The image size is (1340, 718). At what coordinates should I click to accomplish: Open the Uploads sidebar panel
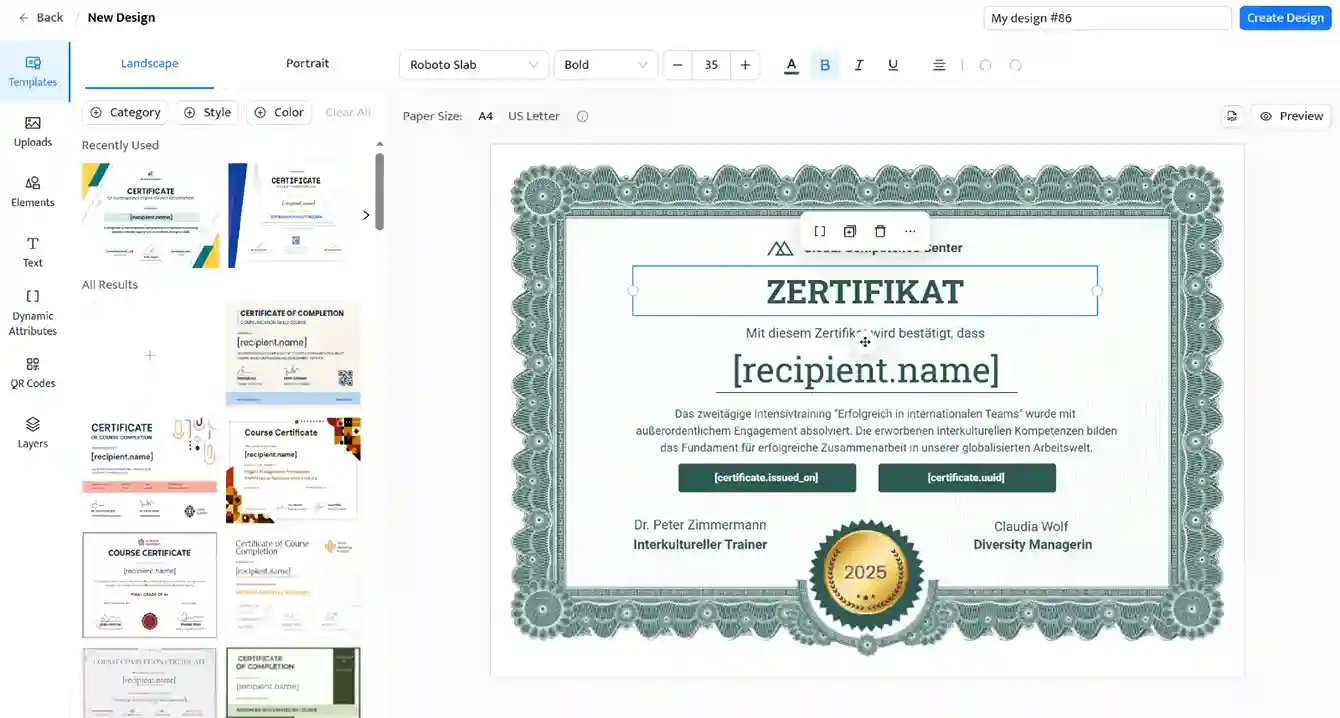point(33,131)
